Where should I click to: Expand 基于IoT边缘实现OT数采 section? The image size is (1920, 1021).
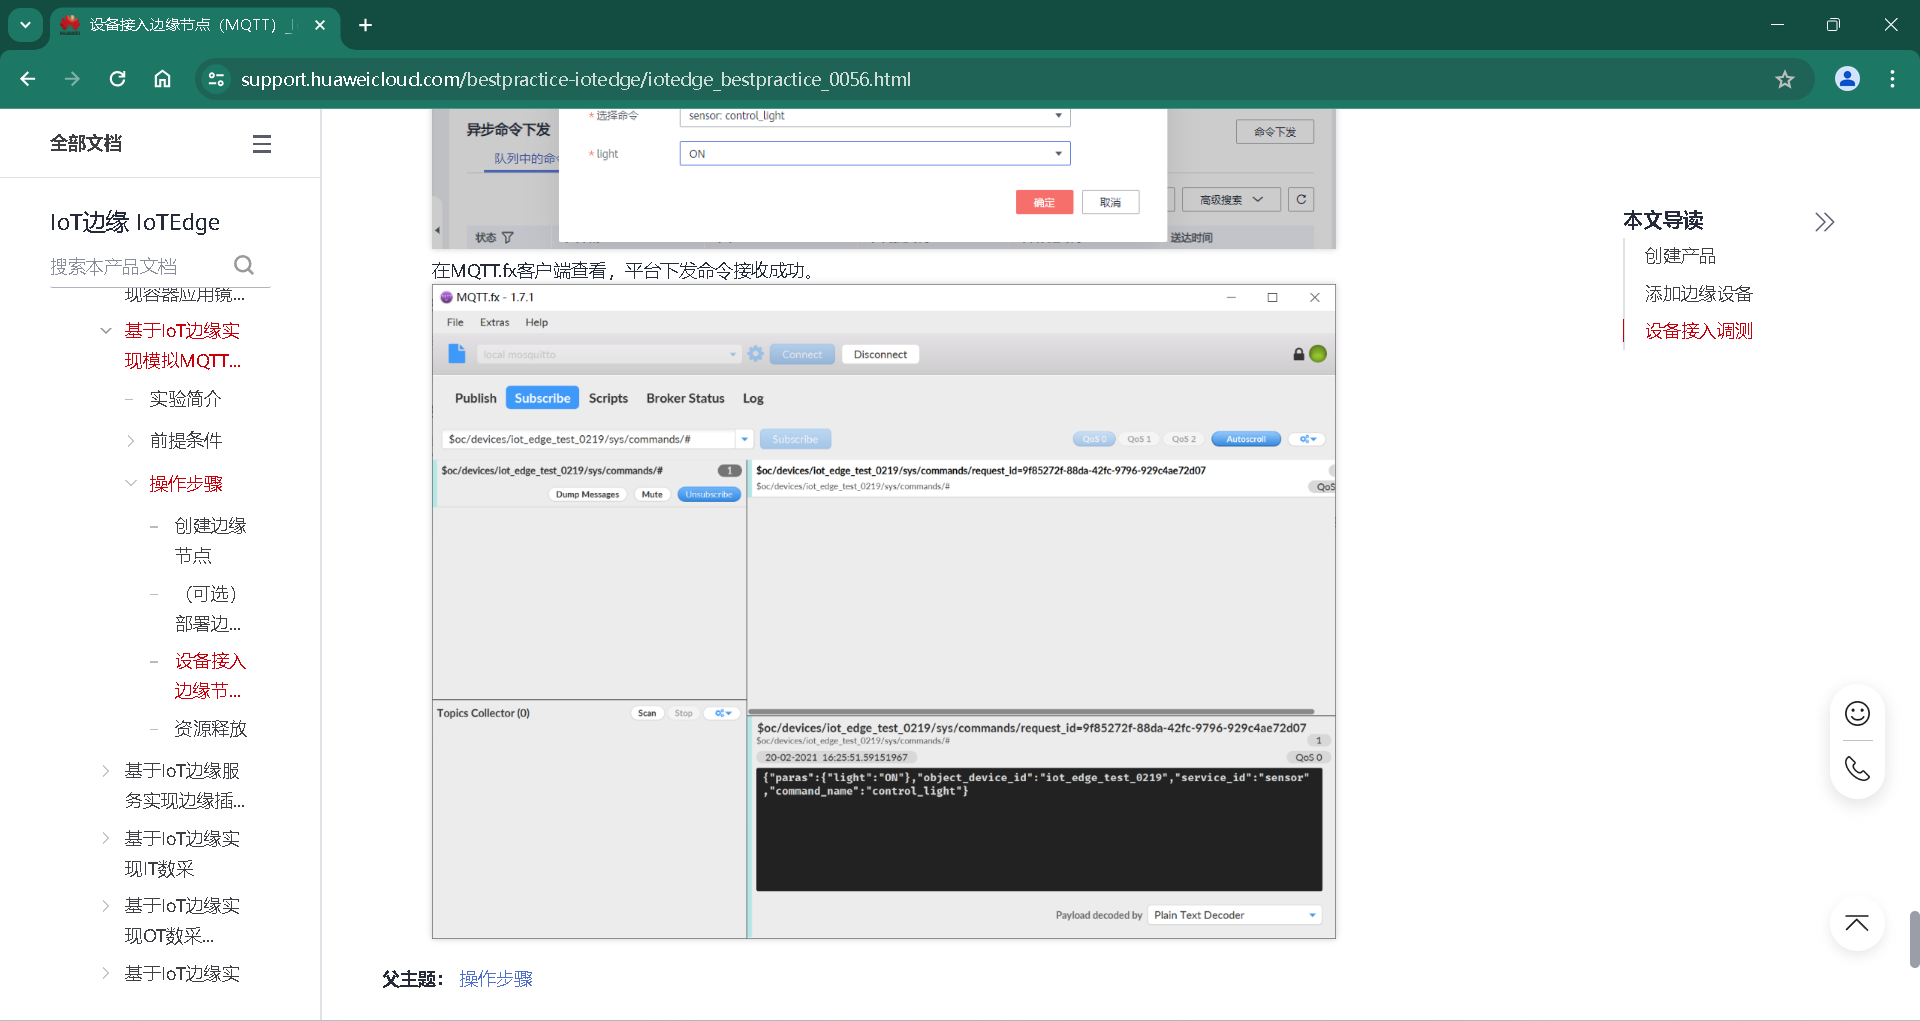click(106, 906)
